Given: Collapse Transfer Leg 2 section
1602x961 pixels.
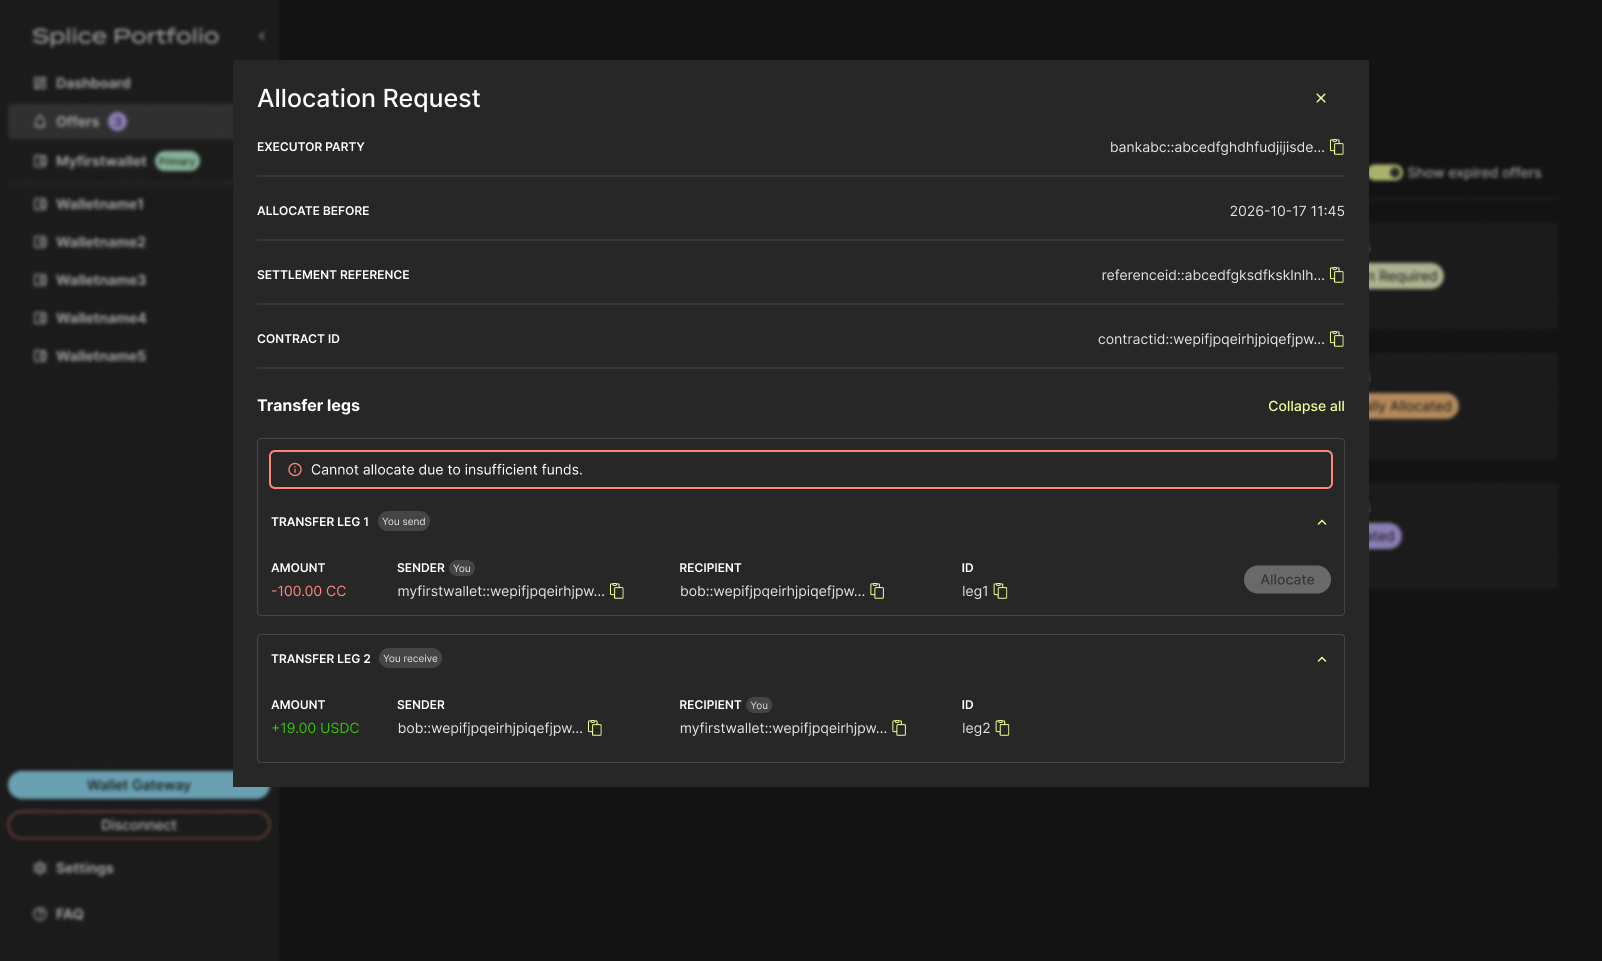Looking at the screenshot, I should [x=1321, y=659].
